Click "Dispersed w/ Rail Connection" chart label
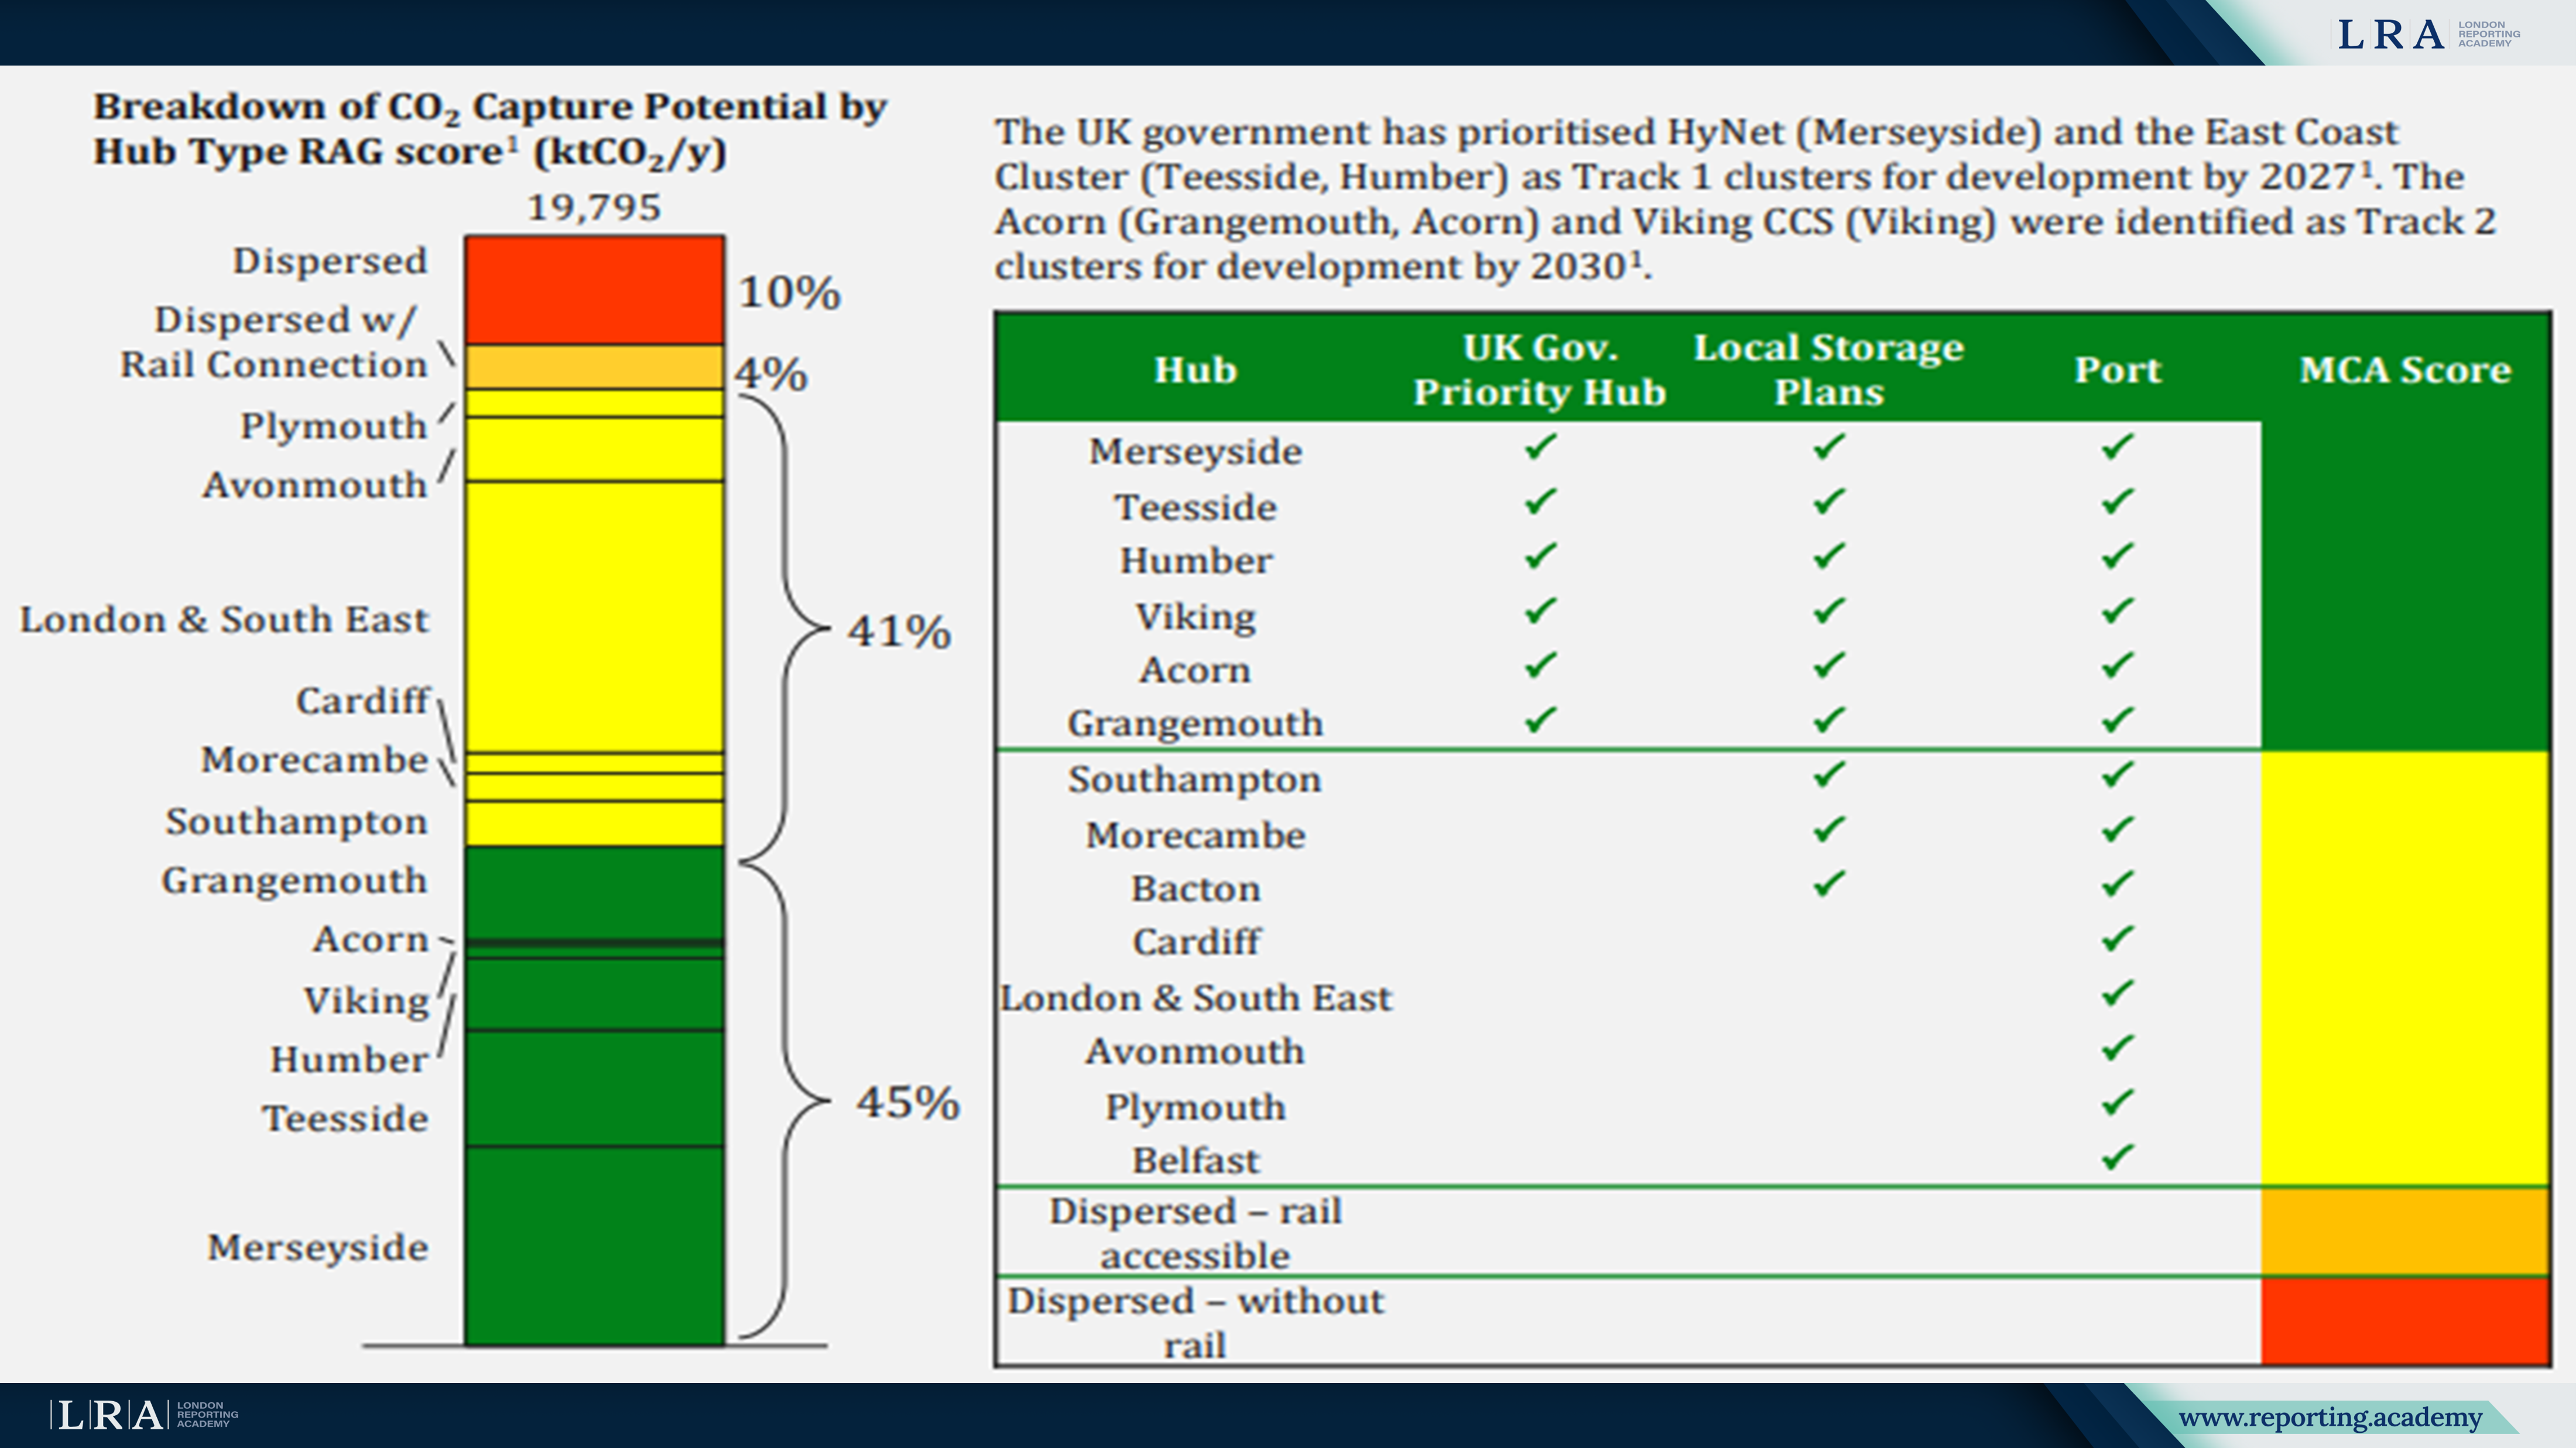This screenshot has width=2576, height=1448. click(x=274, y=342)
